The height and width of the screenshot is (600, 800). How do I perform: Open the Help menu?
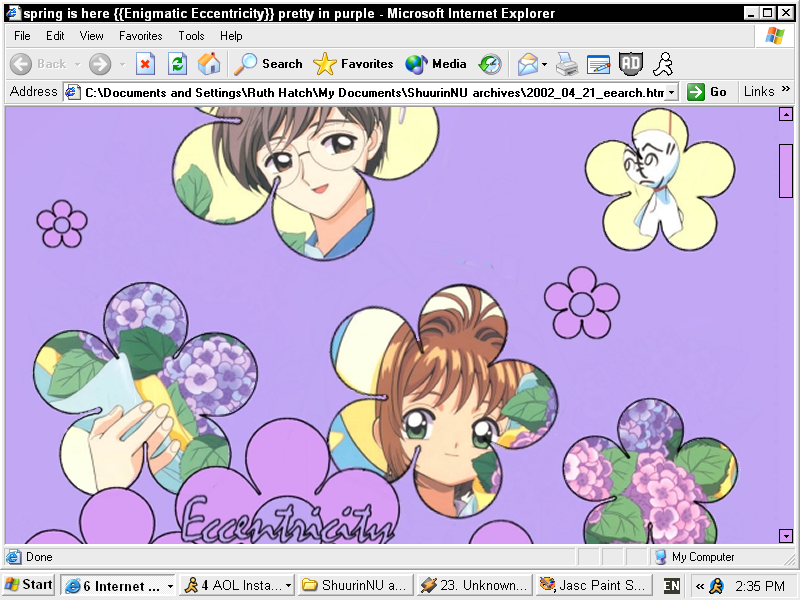pos(231,36)
